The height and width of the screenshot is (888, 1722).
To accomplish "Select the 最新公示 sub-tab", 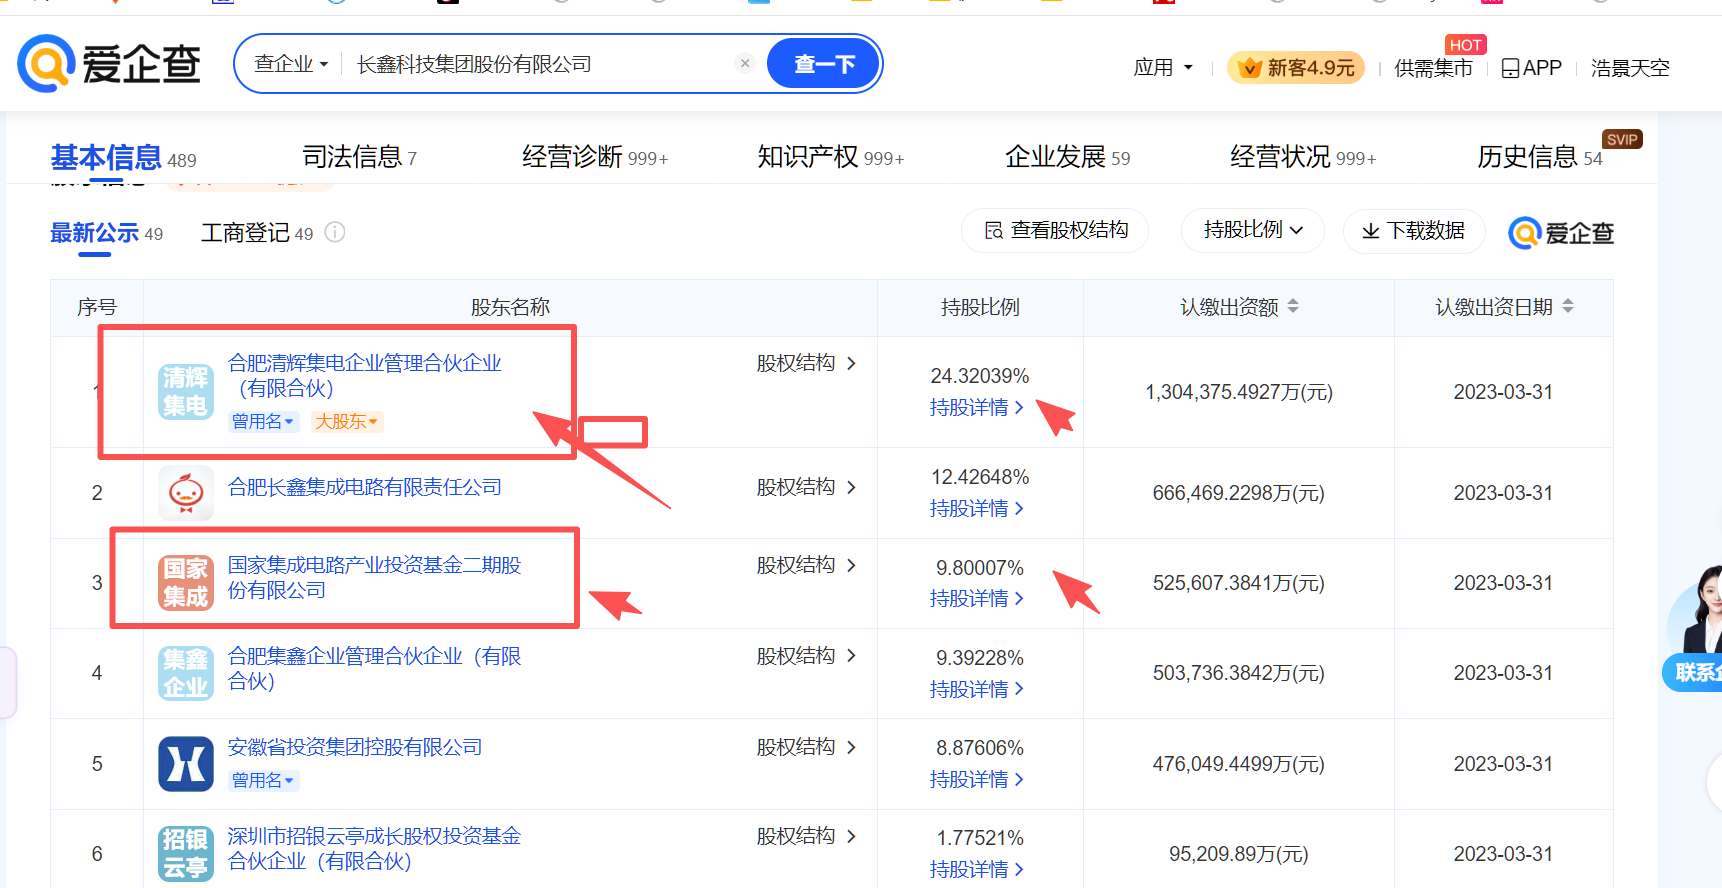I will [106, 233].
